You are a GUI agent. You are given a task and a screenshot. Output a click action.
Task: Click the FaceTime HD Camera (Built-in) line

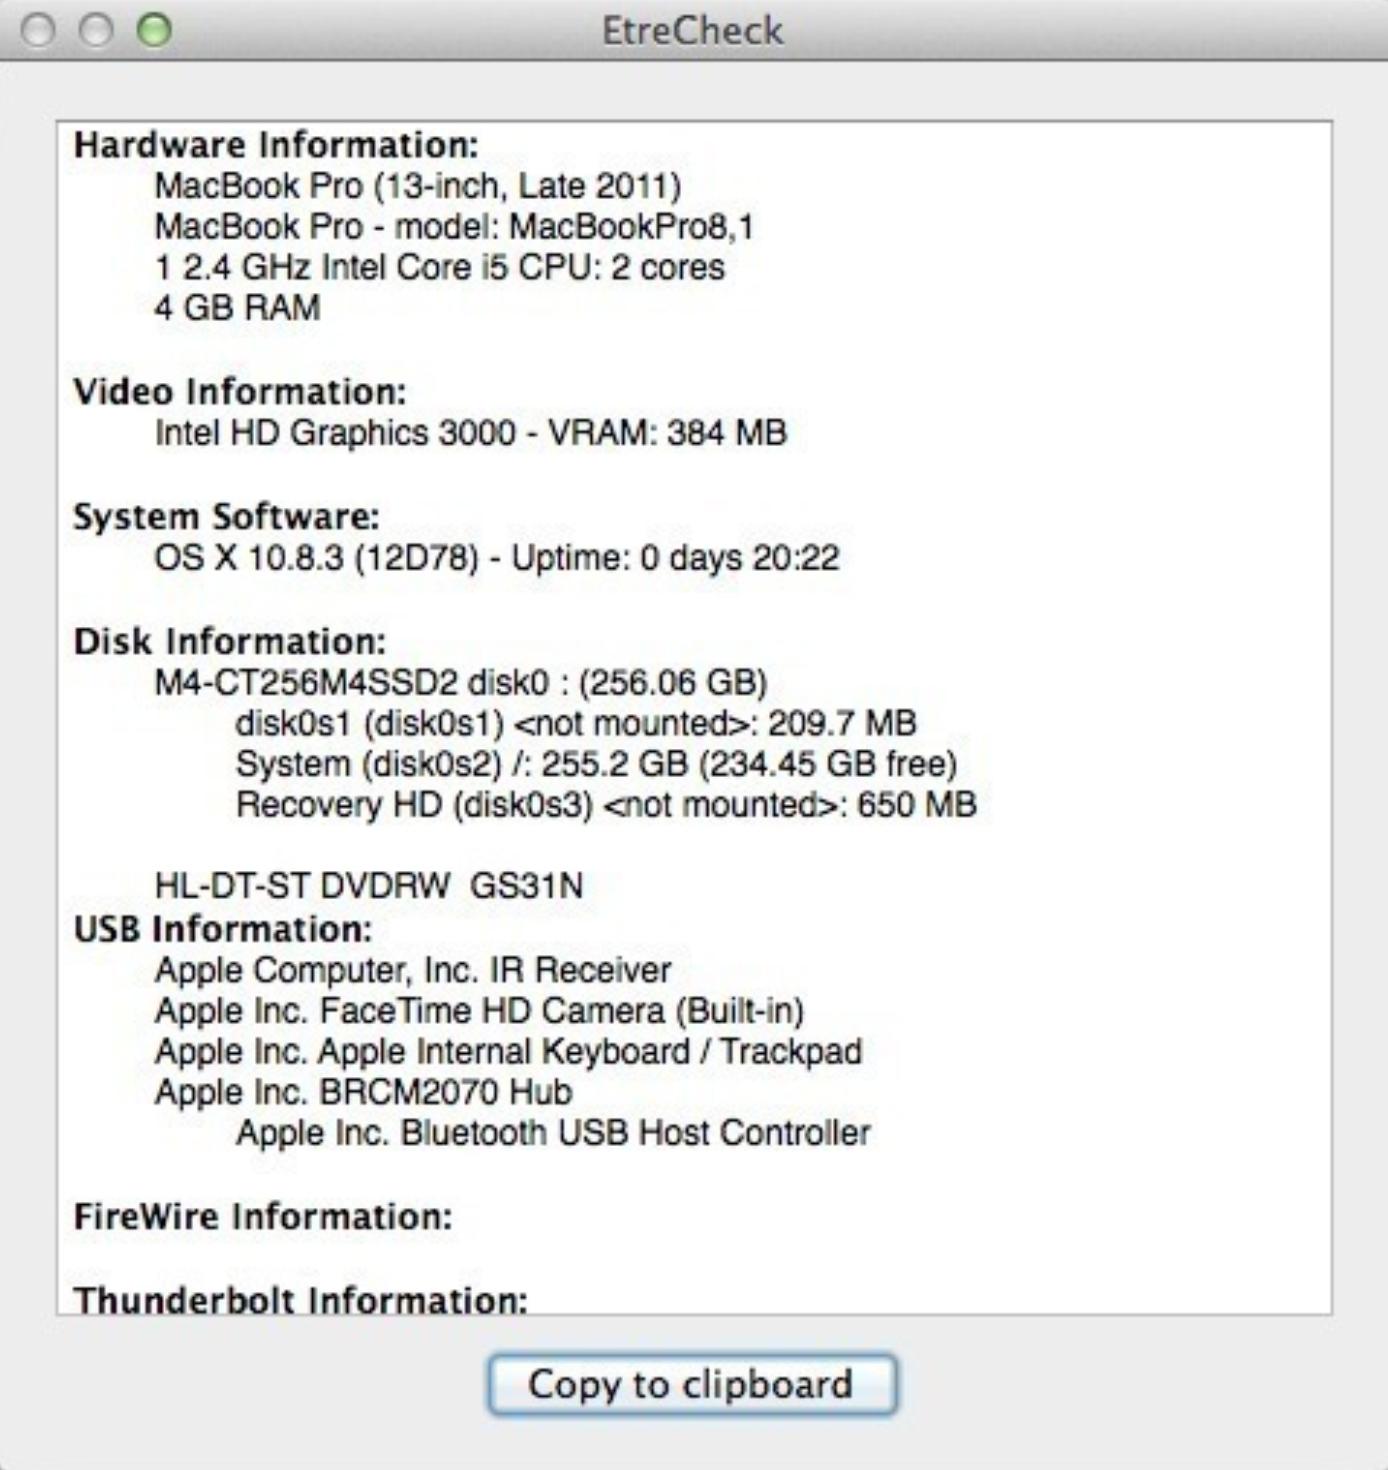click(479, 1011)
